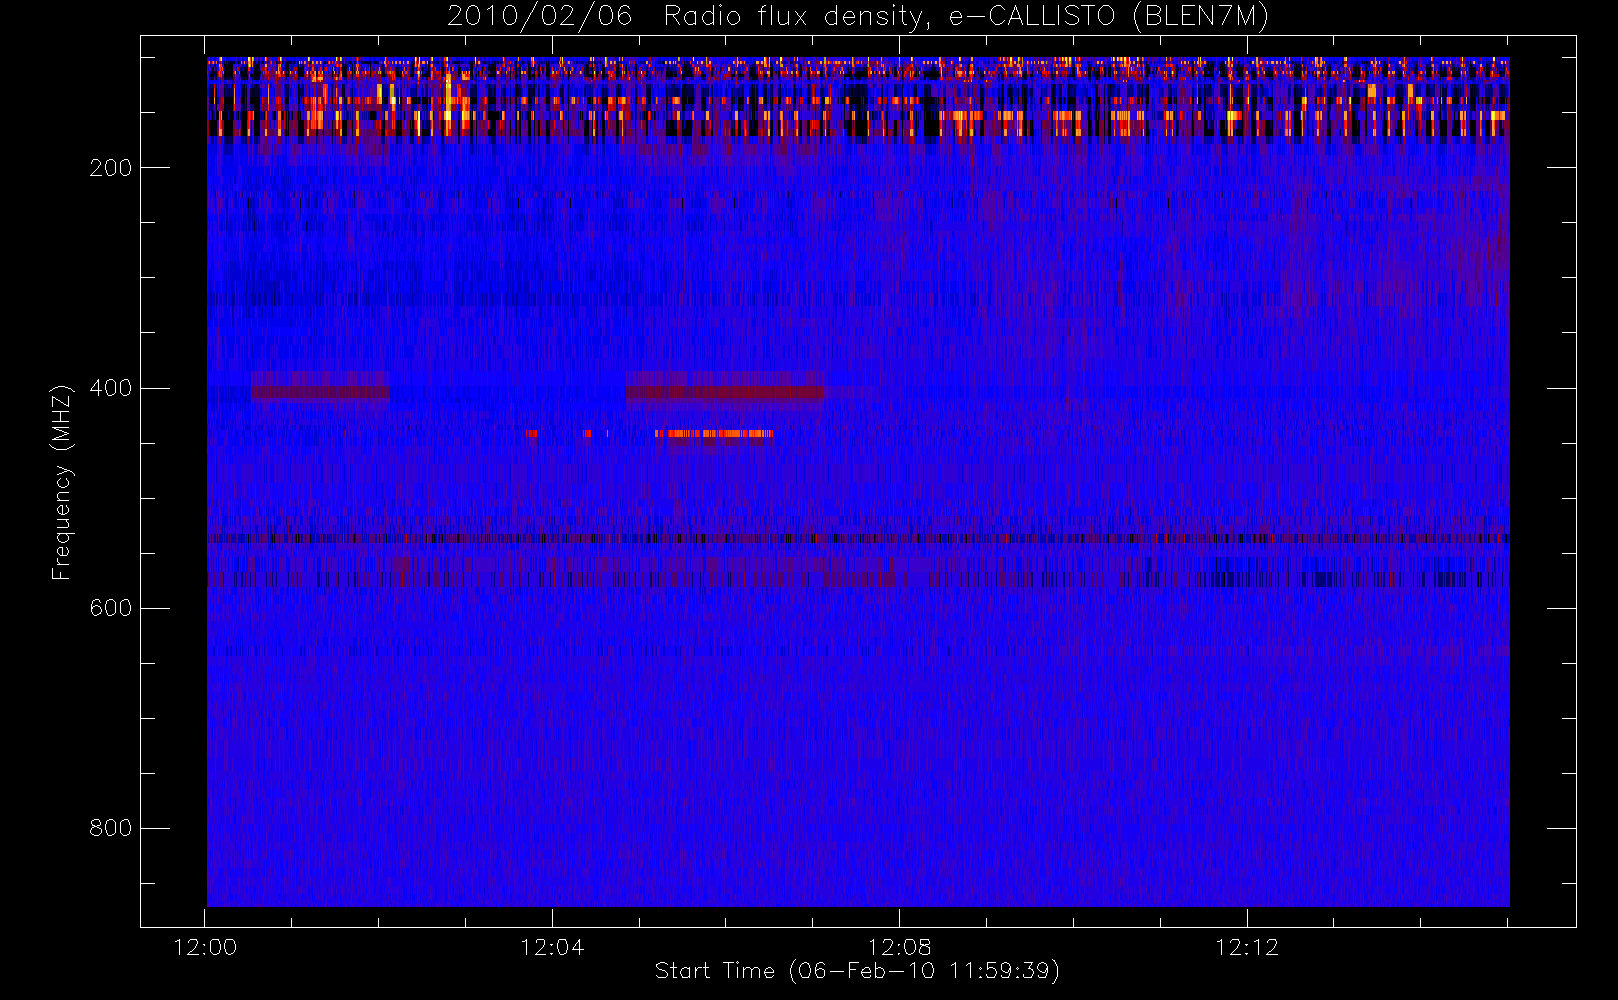Click the '12:04' time tick label

pyautogui.click(x=552, y=947)
